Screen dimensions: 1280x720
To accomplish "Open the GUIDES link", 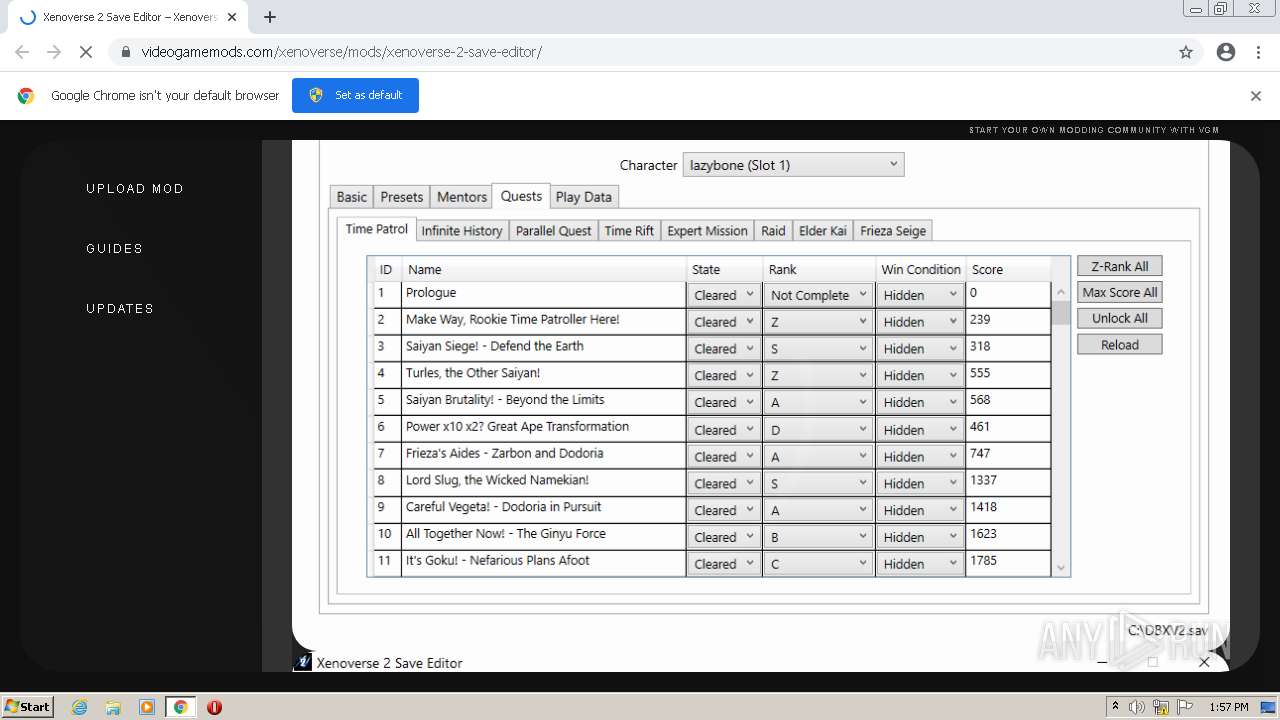I will (x=114, y=249).
